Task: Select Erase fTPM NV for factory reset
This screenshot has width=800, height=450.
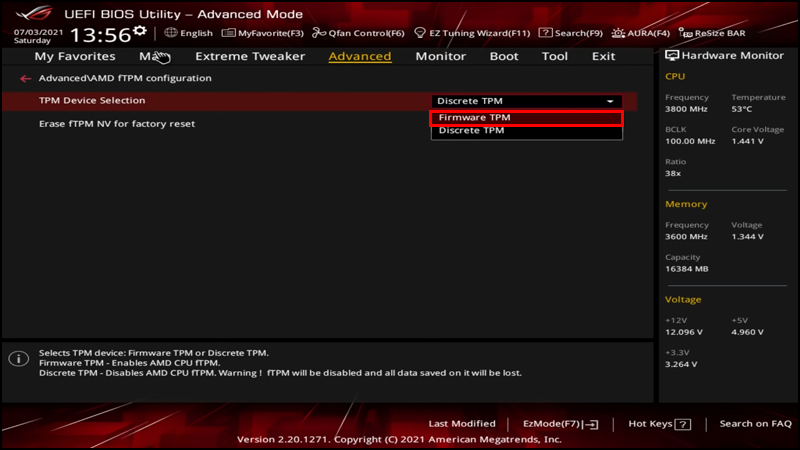Action: [x=117, y=124]
